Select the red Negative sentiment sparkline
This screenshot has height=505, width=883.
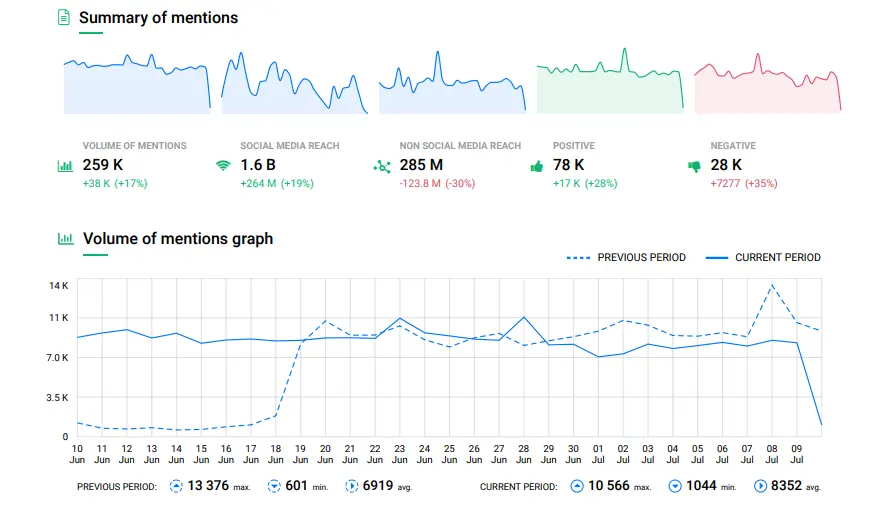(x=767, y=84)
